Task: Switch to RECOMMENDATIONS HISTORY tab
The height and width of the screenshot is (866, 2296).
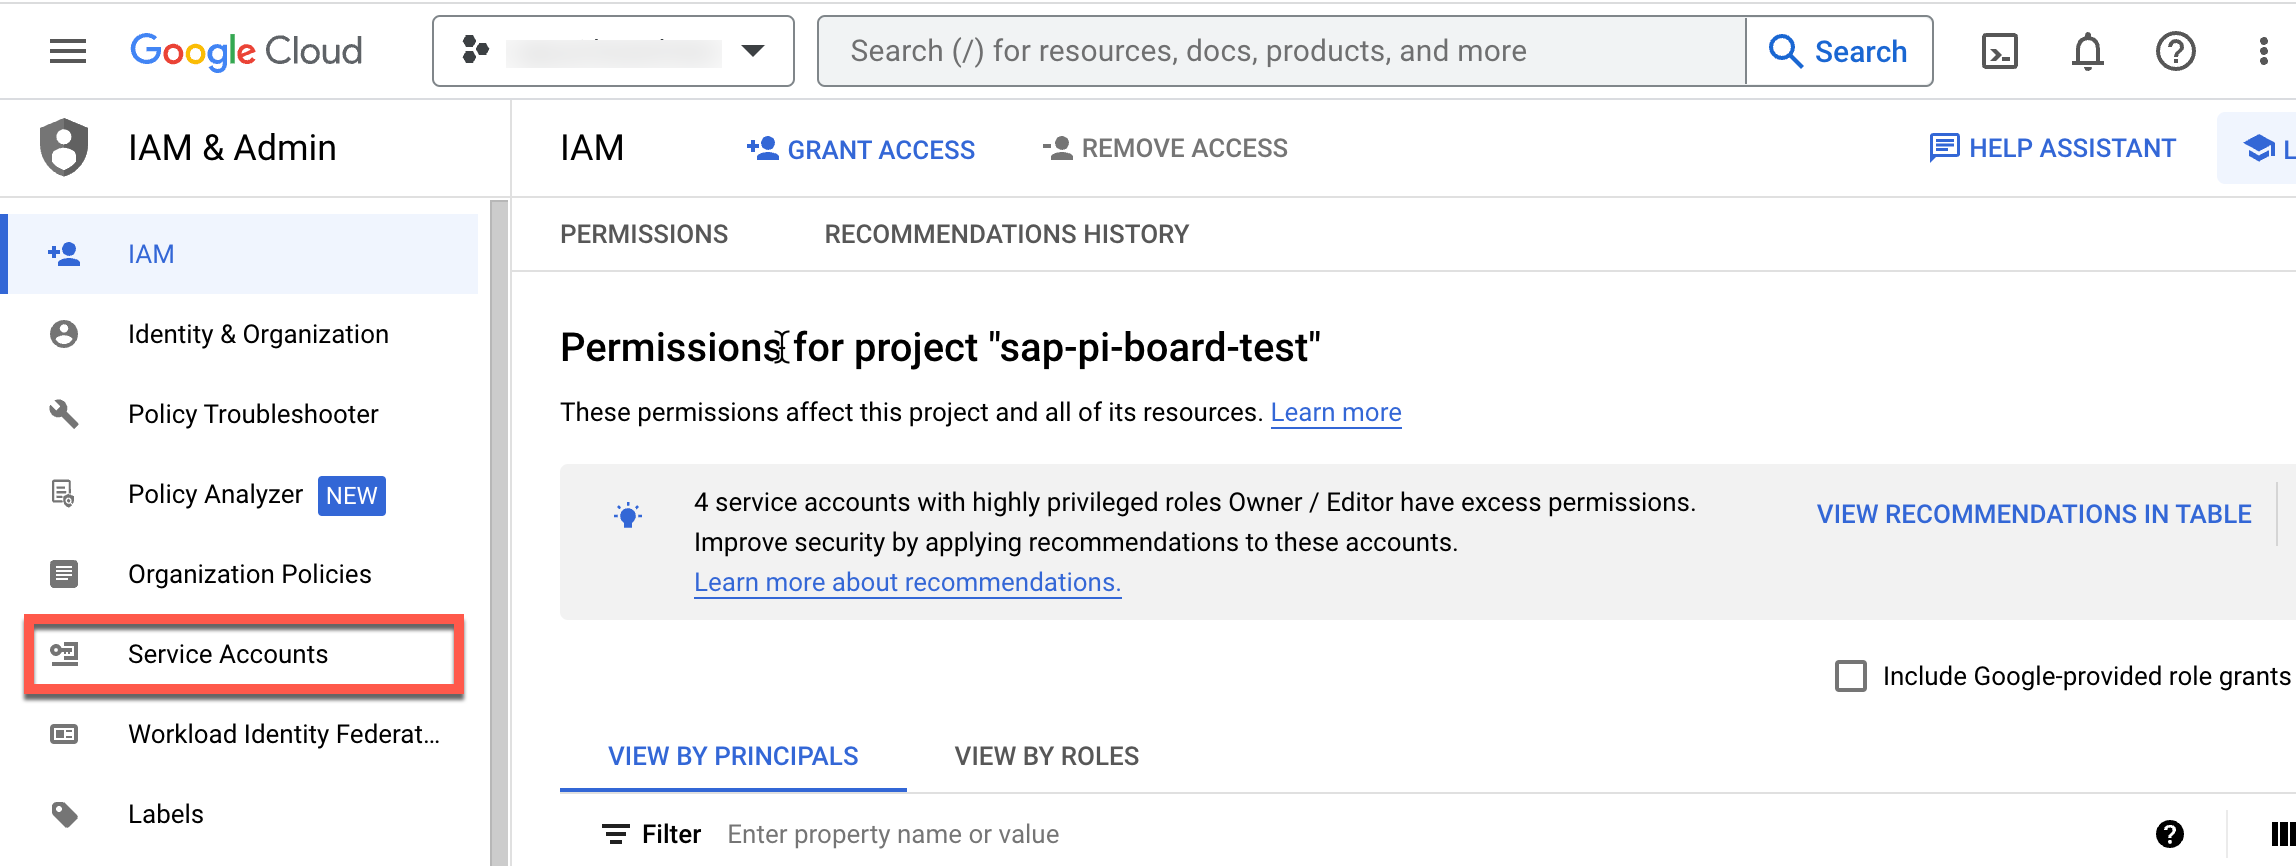Action: tap(1007, 234)
